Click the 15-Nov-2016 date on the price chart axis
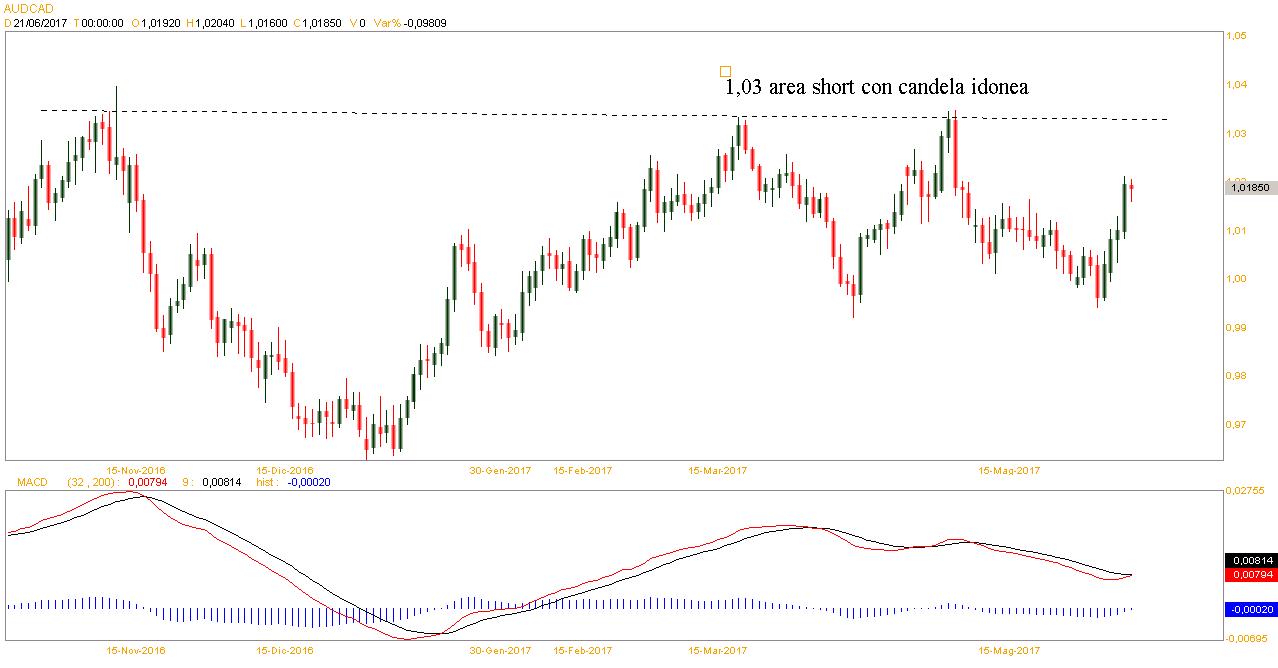1278x668 pixels. point(136,469)
